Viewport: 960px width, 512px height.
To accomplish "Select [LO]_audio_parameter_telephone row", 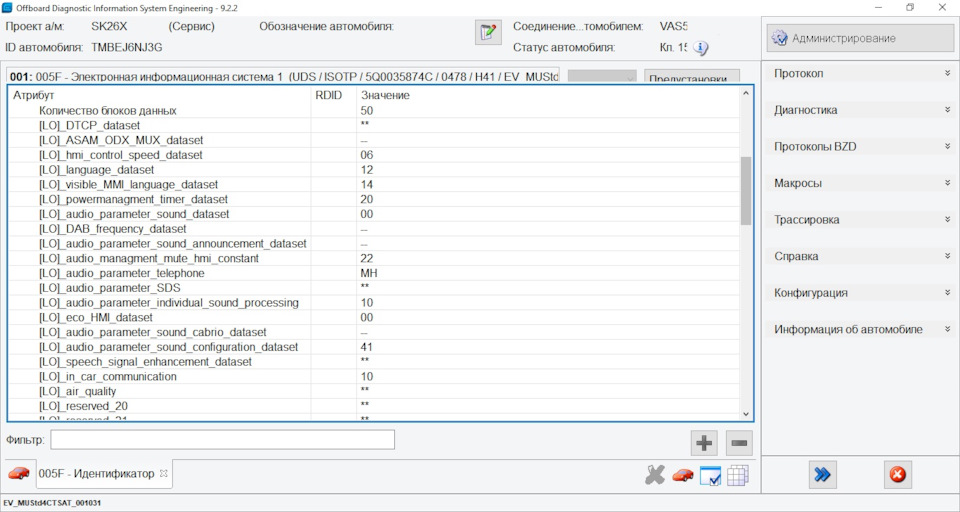I will point(374,273).
